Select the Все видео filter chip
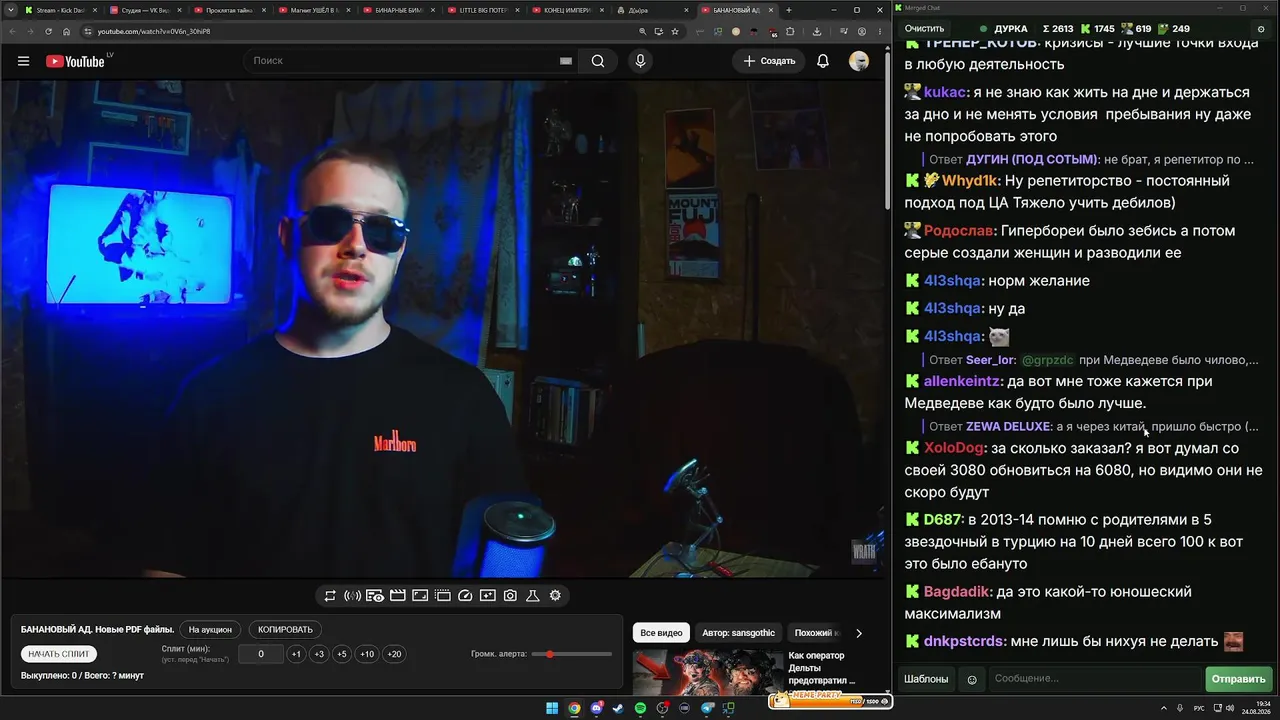 pos(661,633)
